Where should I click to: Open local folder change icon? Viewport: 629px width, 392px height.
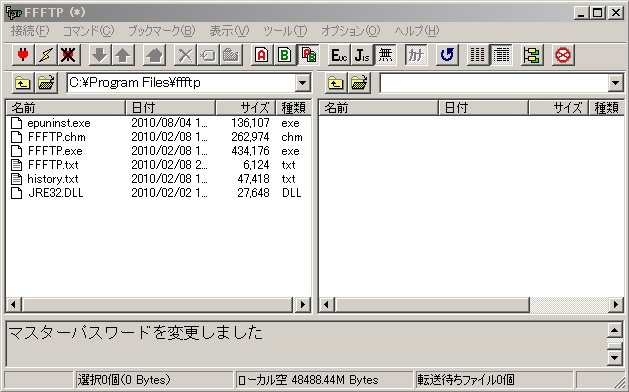coord(46,83)
